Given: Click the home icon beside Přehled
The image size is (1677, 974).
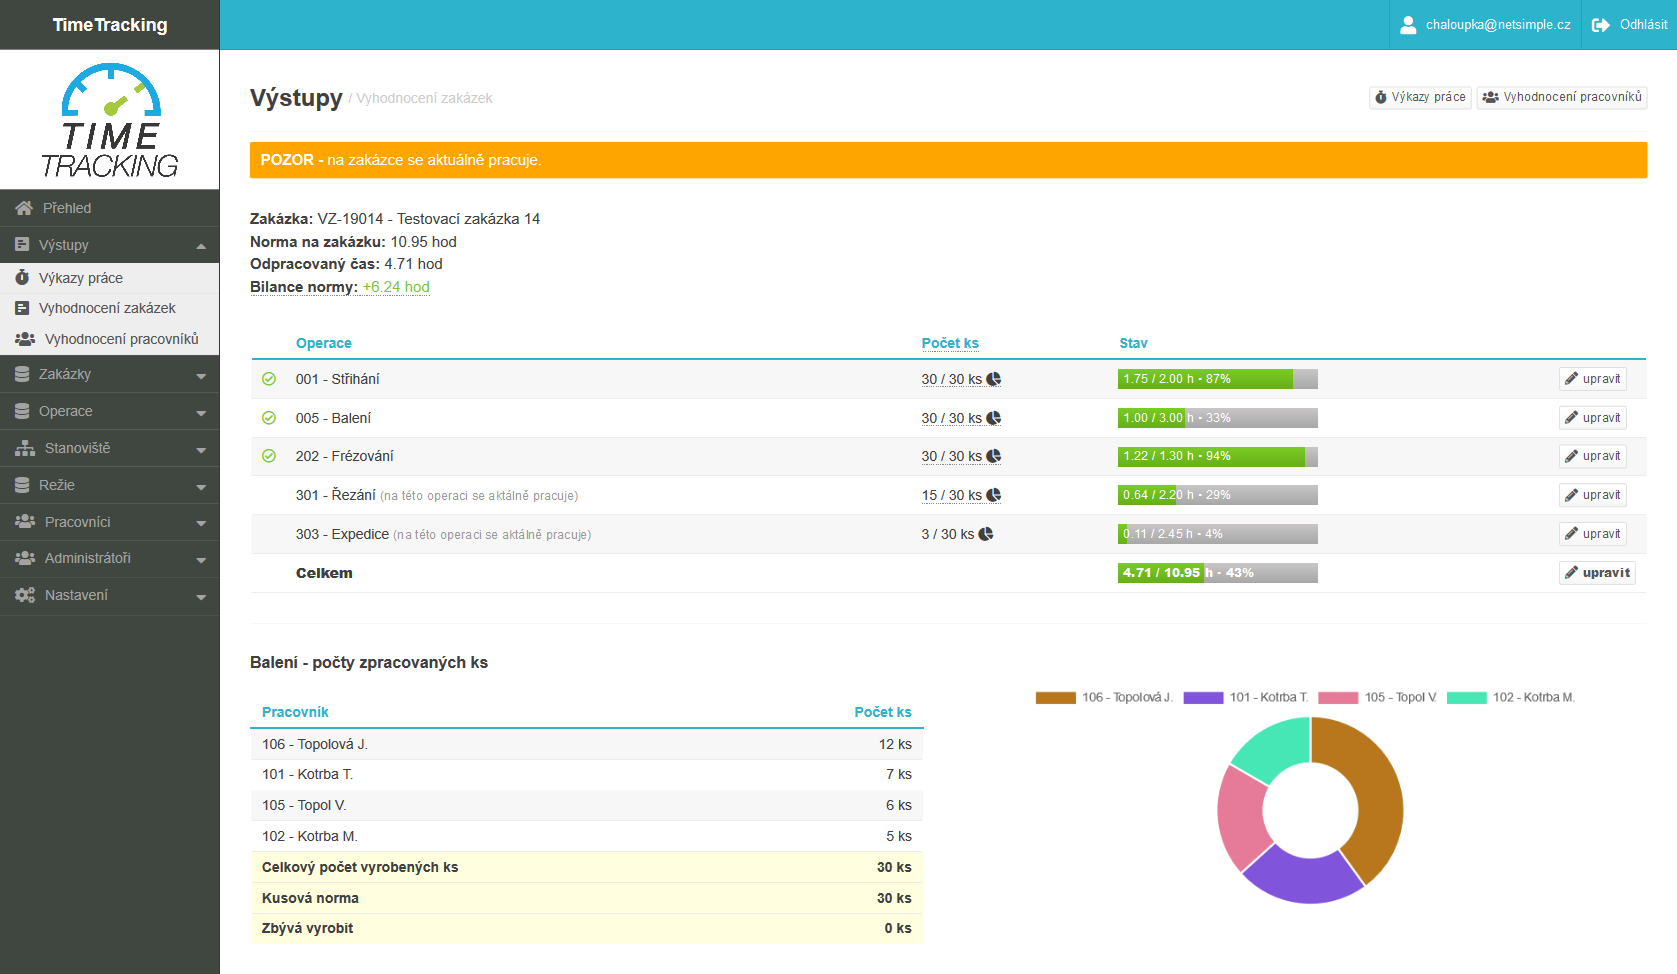Looking at the screenshot, I should [24, 208].
